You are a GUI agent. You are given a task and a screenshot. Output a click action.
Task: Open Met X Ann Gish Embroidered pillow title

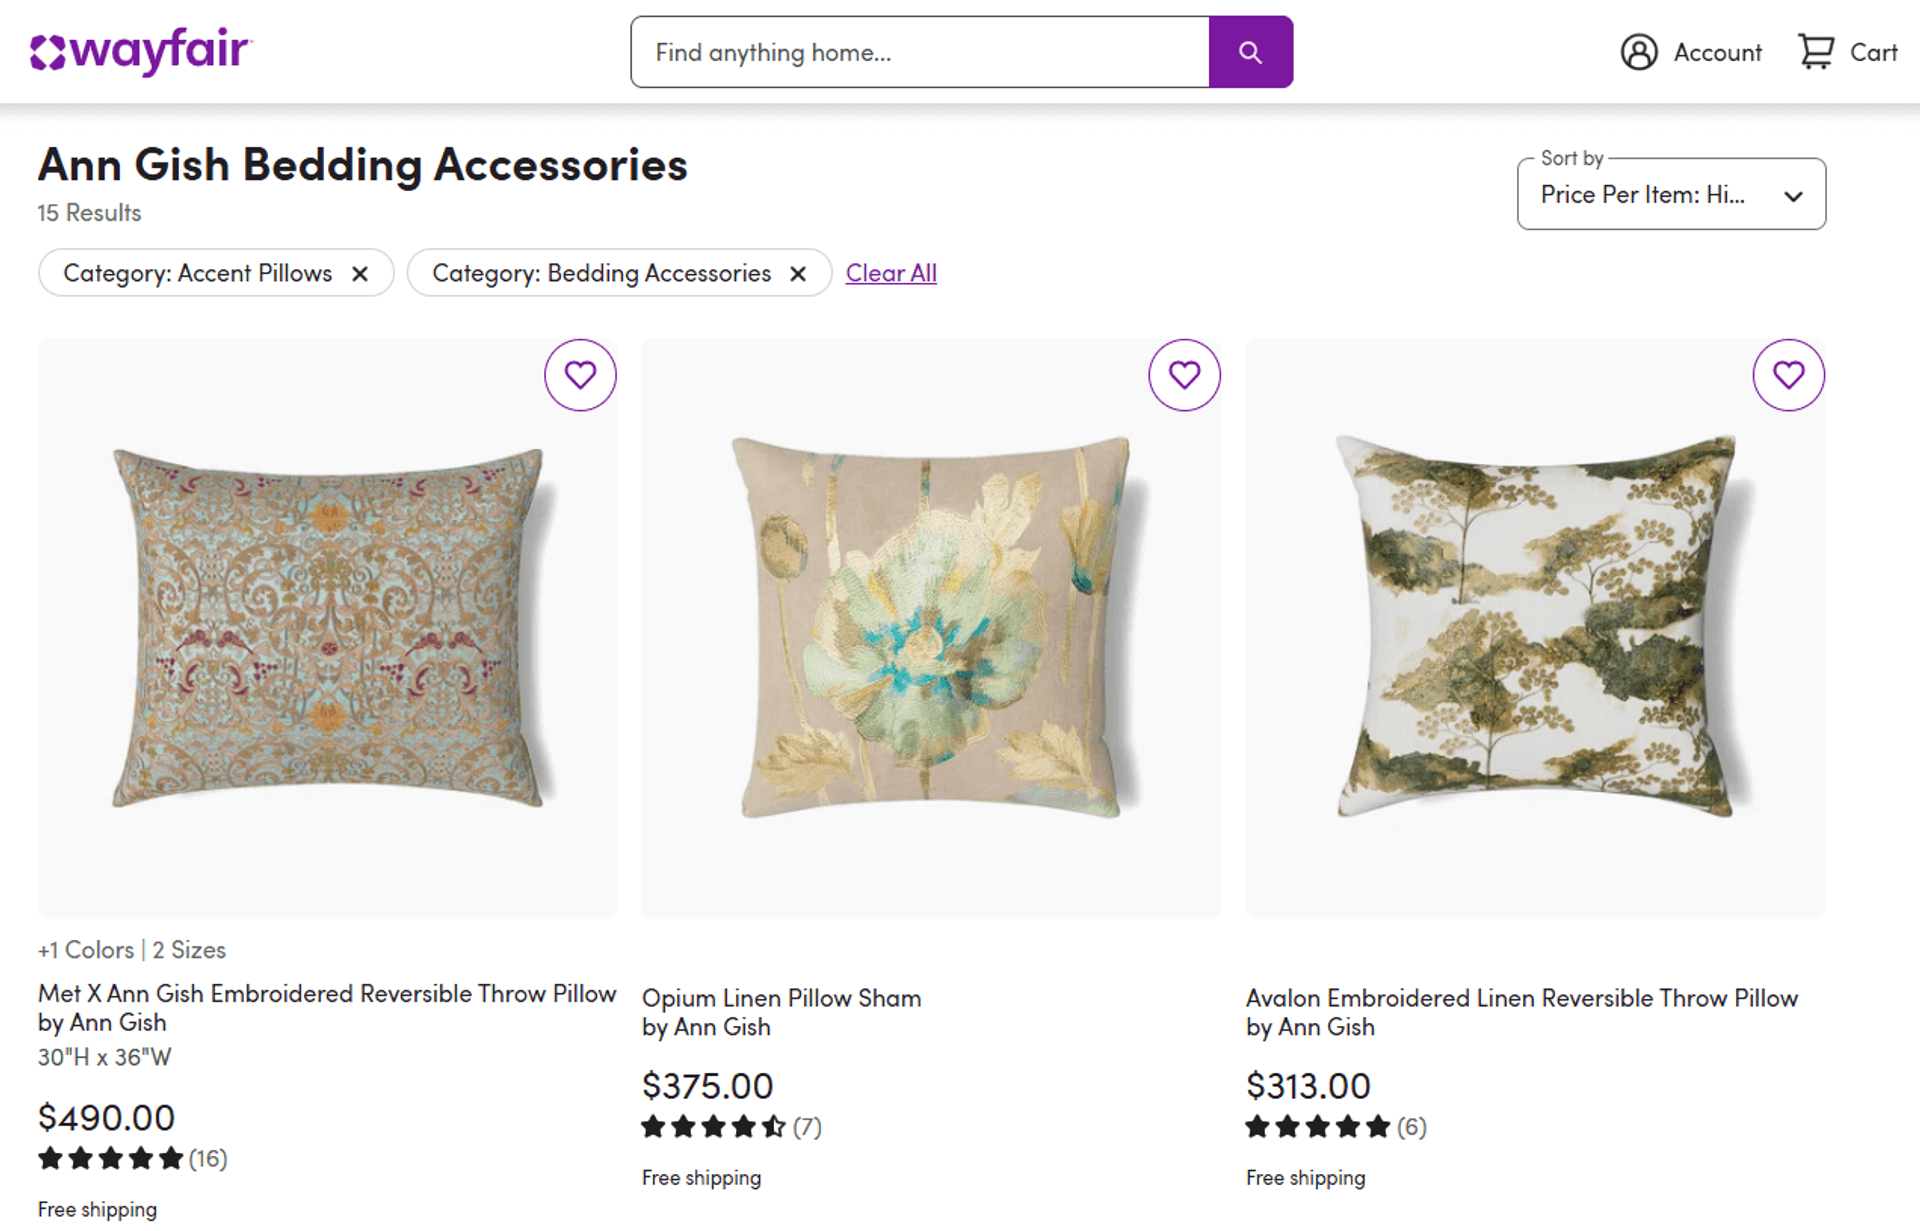326,994
